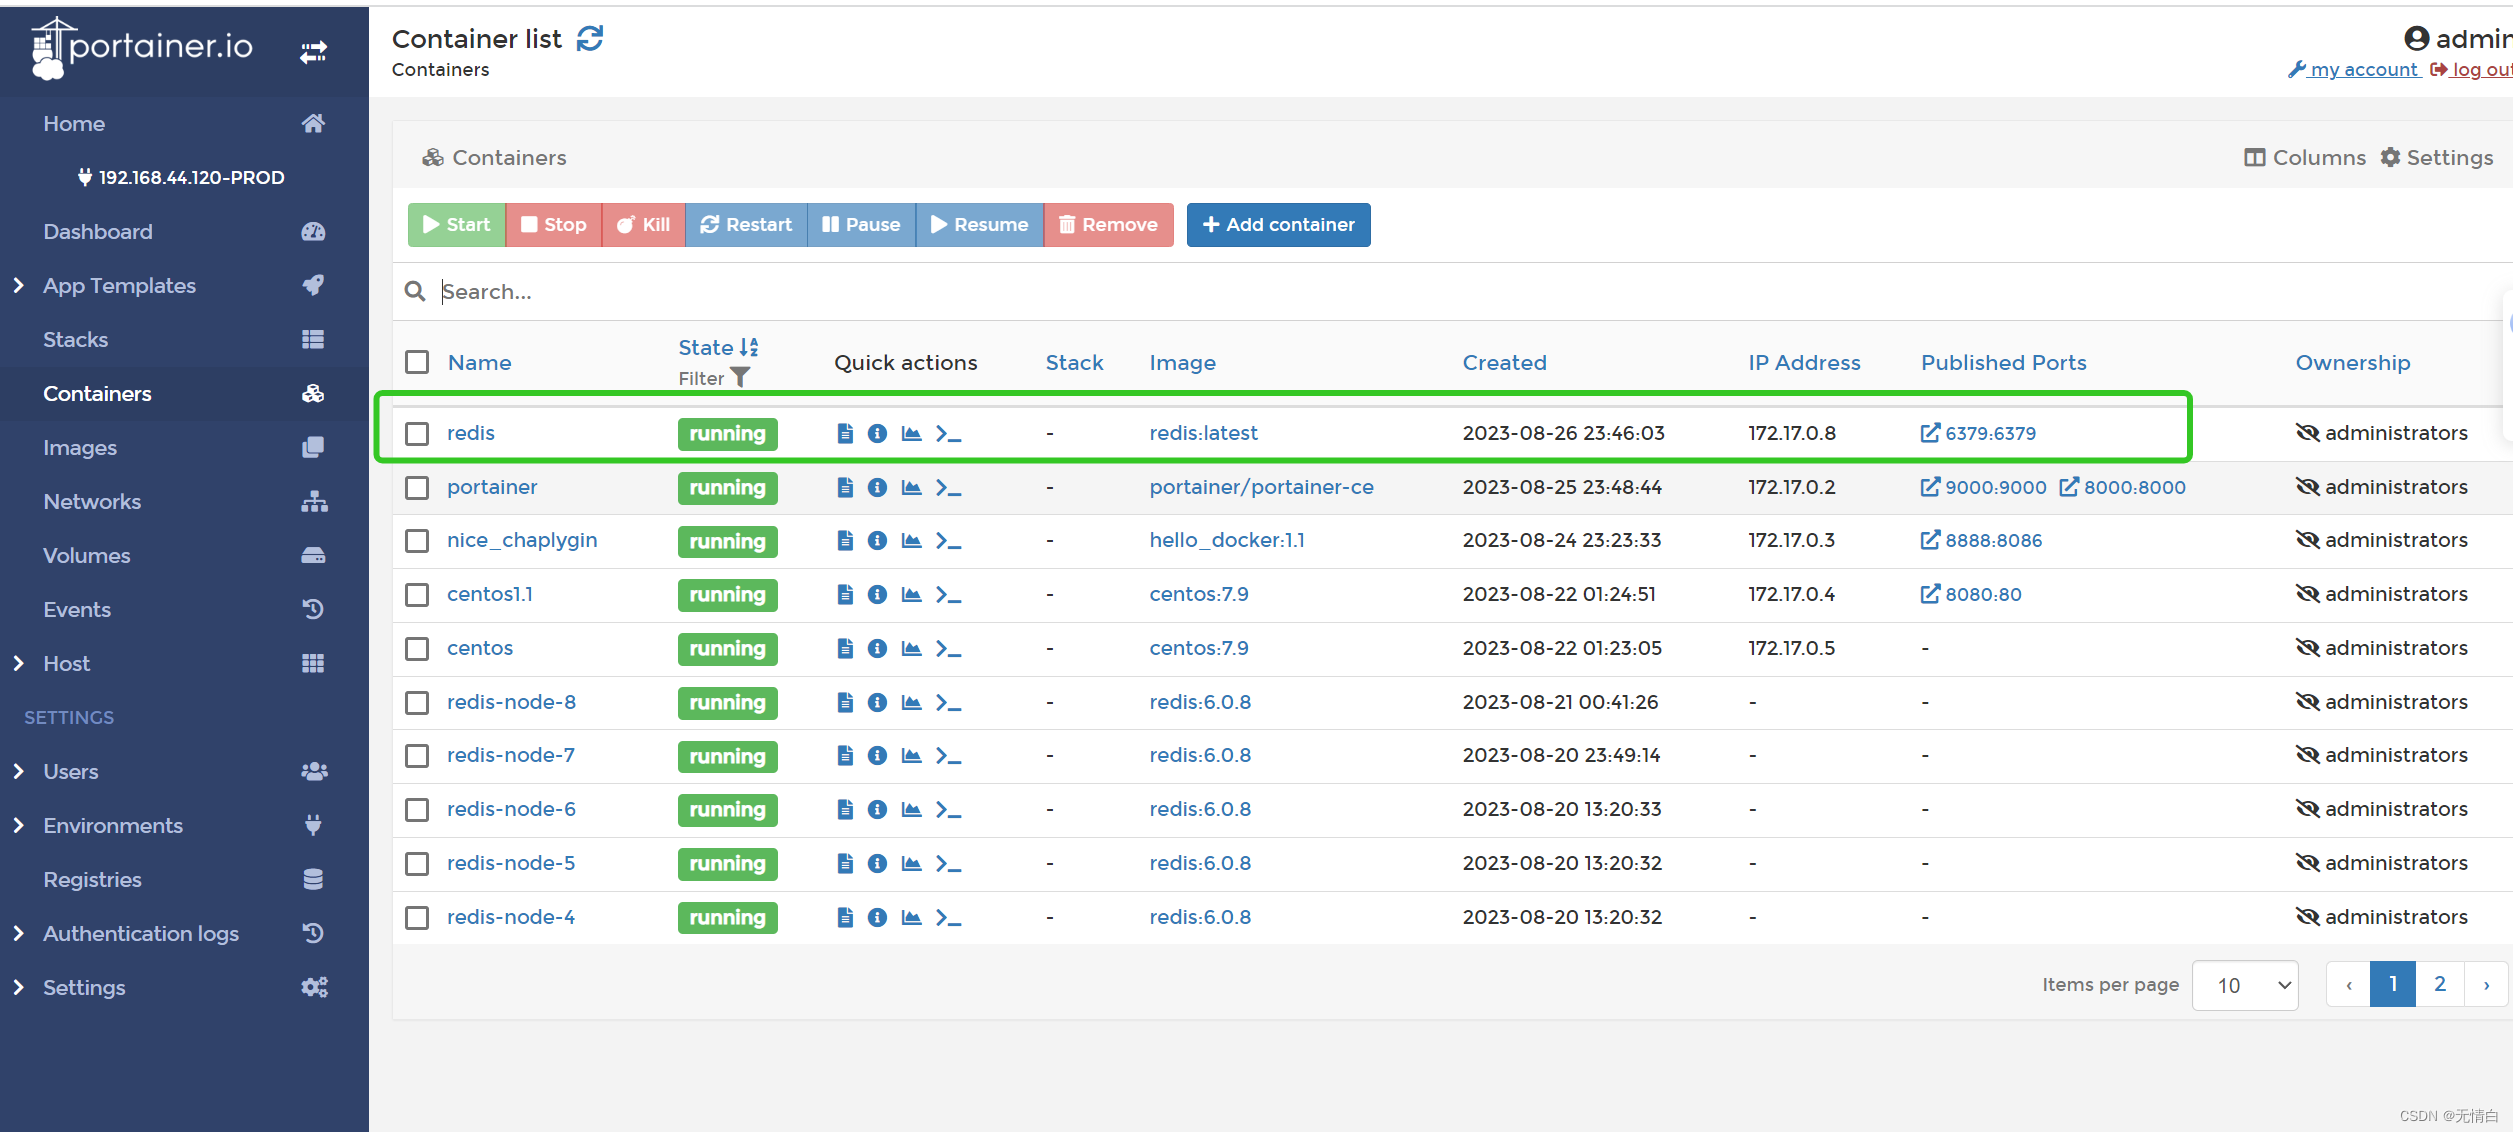Open Dashboard label in the sidebar

pos(98,231)
